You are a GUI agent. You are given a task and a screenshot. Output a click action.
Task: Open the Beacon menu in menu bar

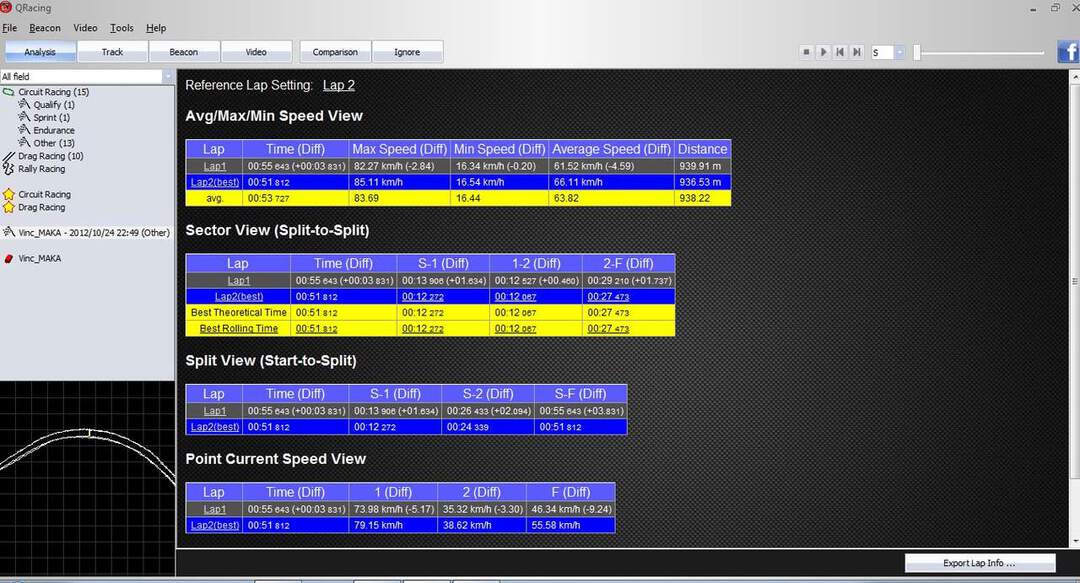click(45, 28)
